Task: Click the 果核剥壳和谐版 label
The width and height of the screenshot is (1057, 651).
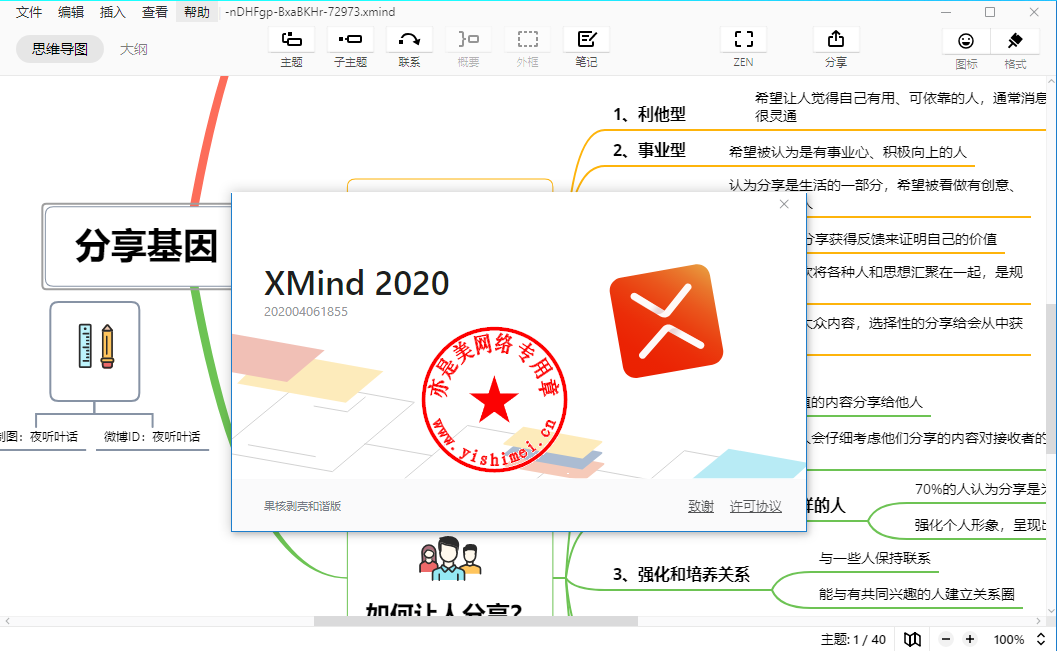Action: 303,506
